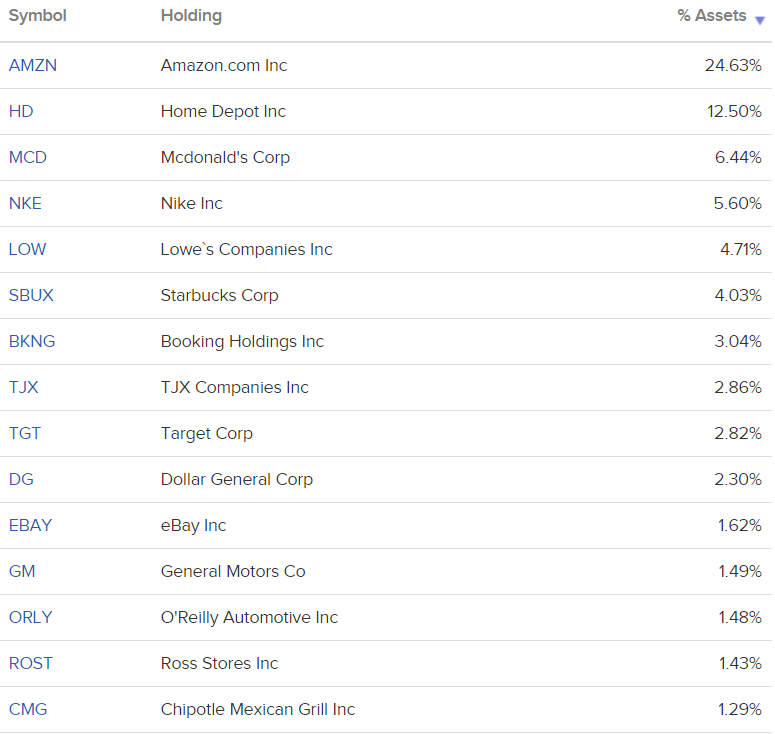
Task: Select the Amazon.com Inc holding name
Action: (224, 65)
